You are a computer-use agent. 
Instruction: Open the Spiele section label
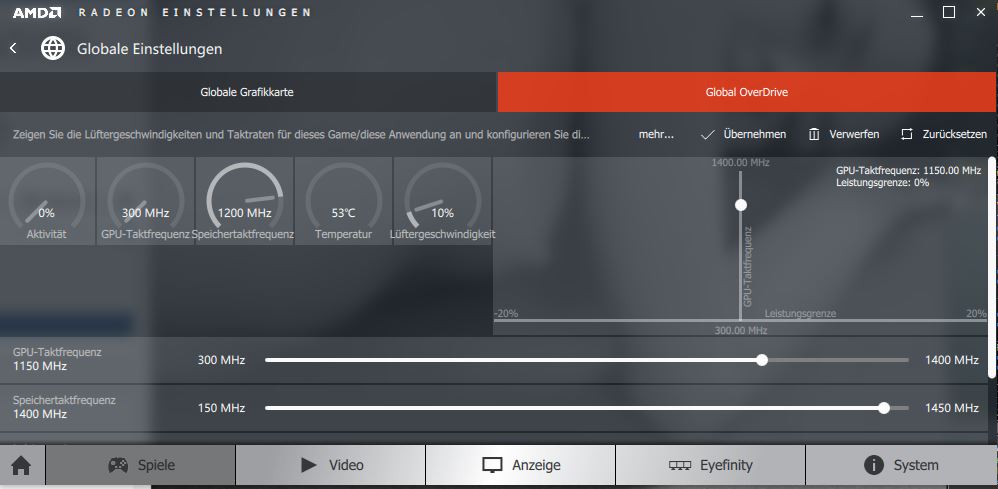click(x=157, y=465)
